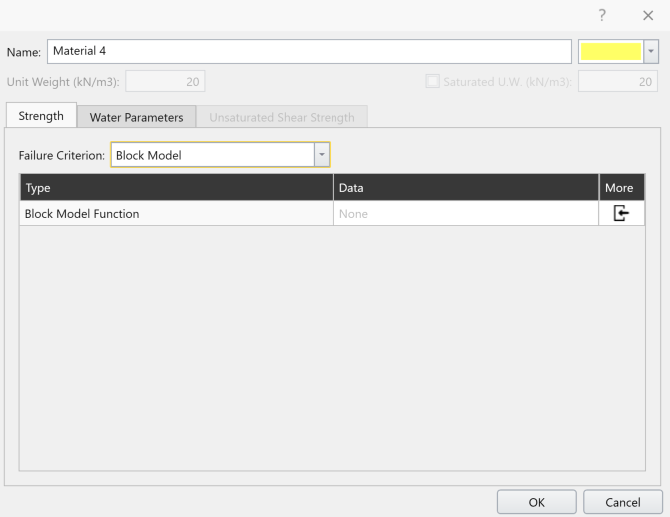Confirm with the OK button
670x517 pixels.
[537, 502]
